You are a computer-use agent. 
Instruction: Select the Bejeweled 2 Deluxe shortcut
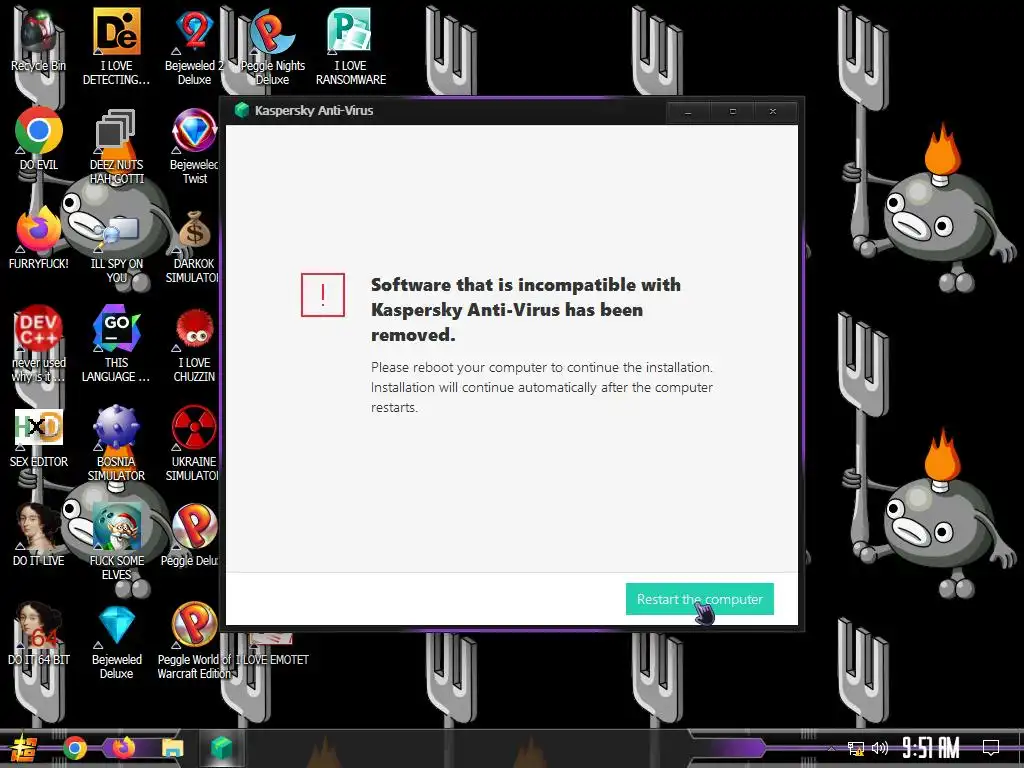pos(194,47)
